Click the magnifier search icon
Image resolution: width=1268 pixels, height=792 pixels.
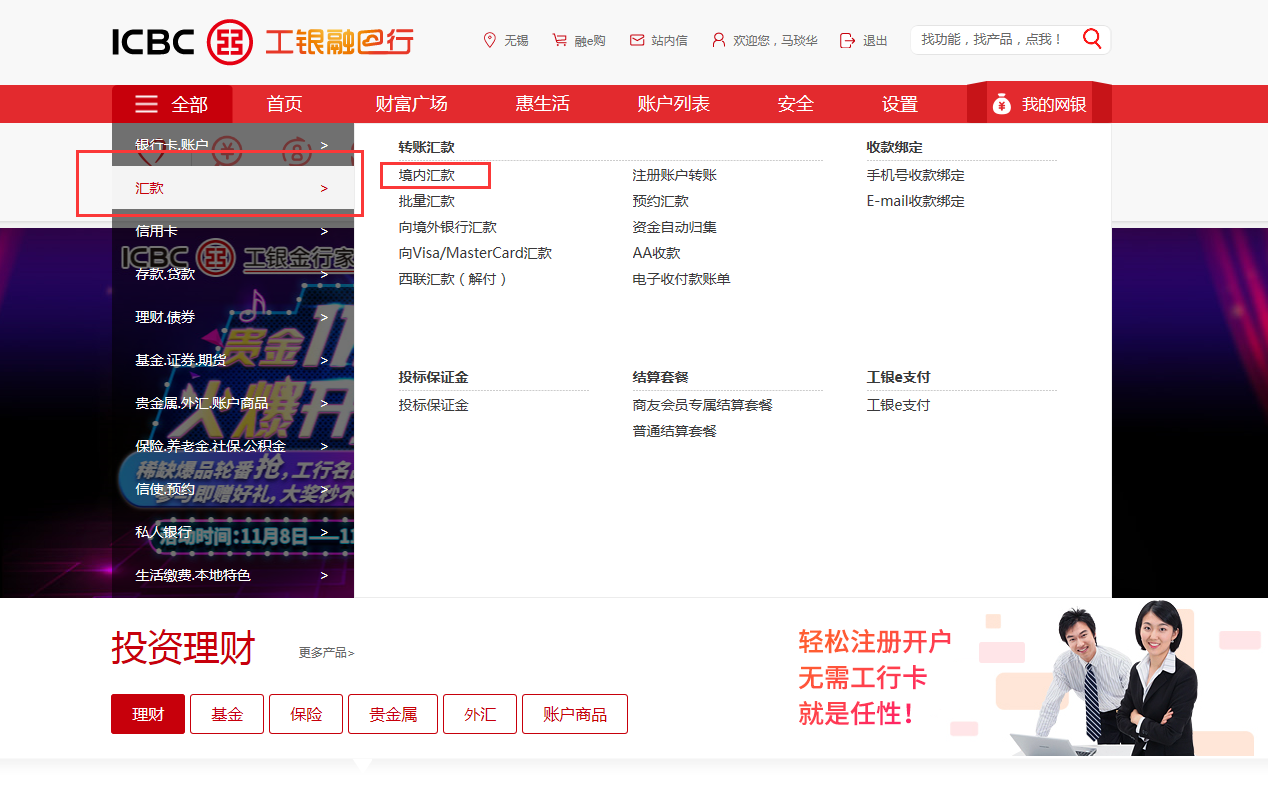point(1092,39)
